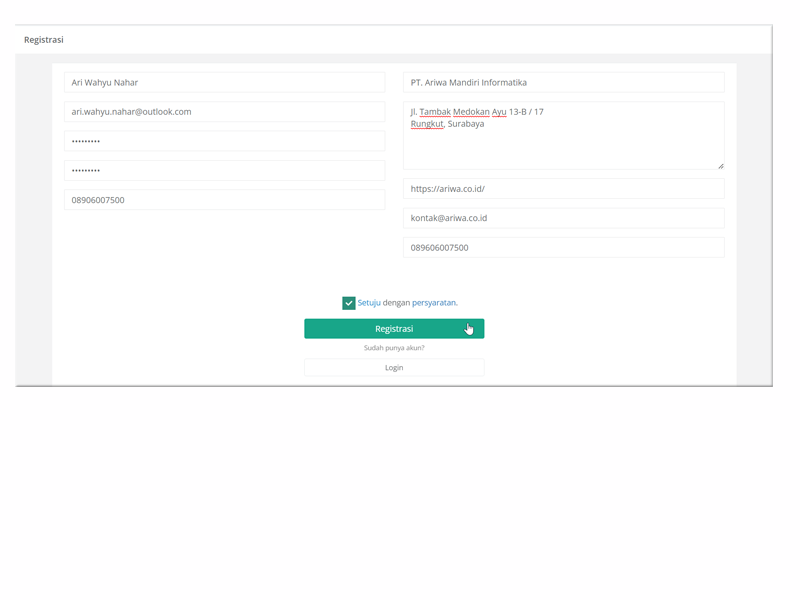The image size is (800, 600).
Task: Uncheck the Setuju agreement checkbox
Action: coord(348,303)
